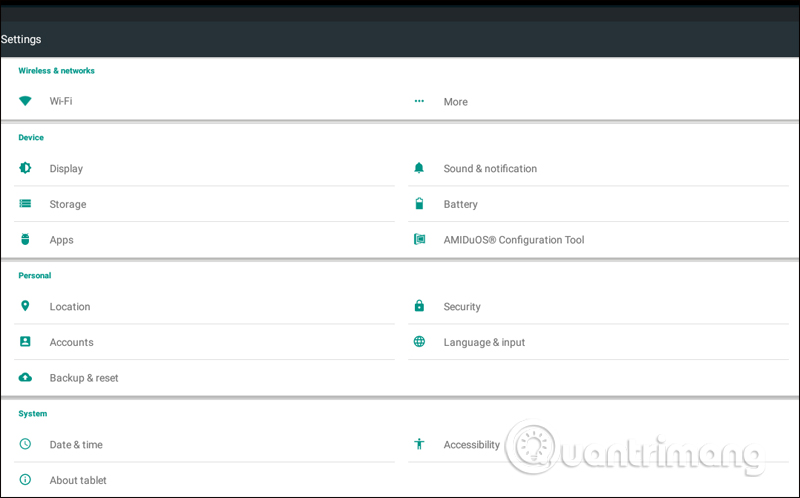
Task: Tap the Apps android icon
Action: coord(26,240)
